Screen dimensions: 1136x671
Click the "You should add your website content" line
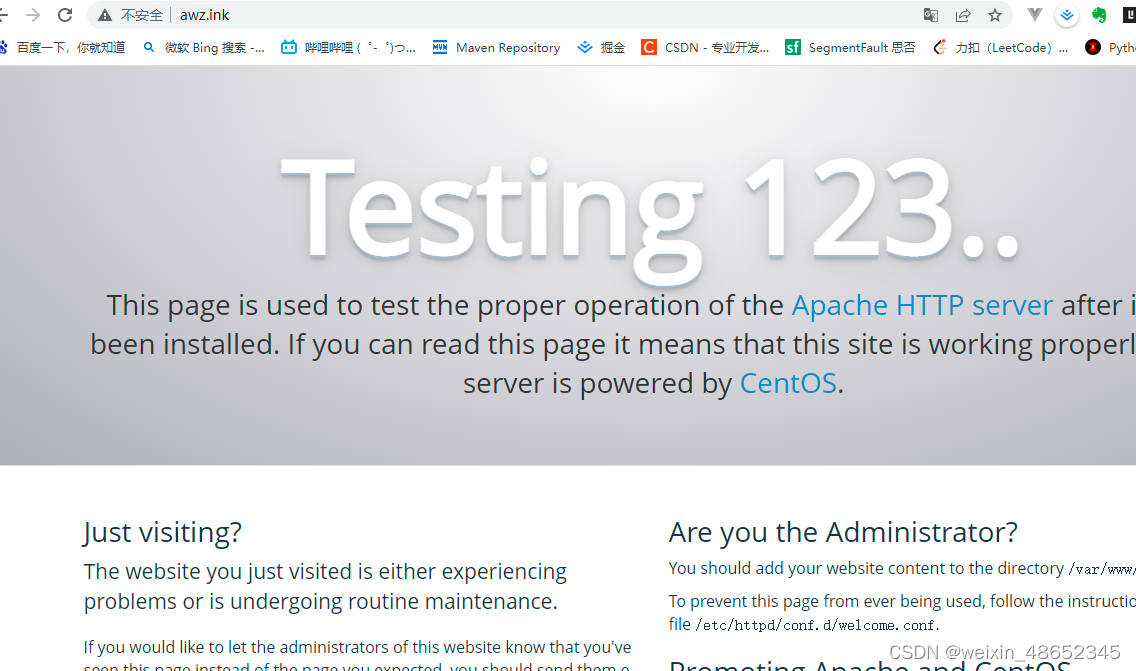click(x=902, y=569)
